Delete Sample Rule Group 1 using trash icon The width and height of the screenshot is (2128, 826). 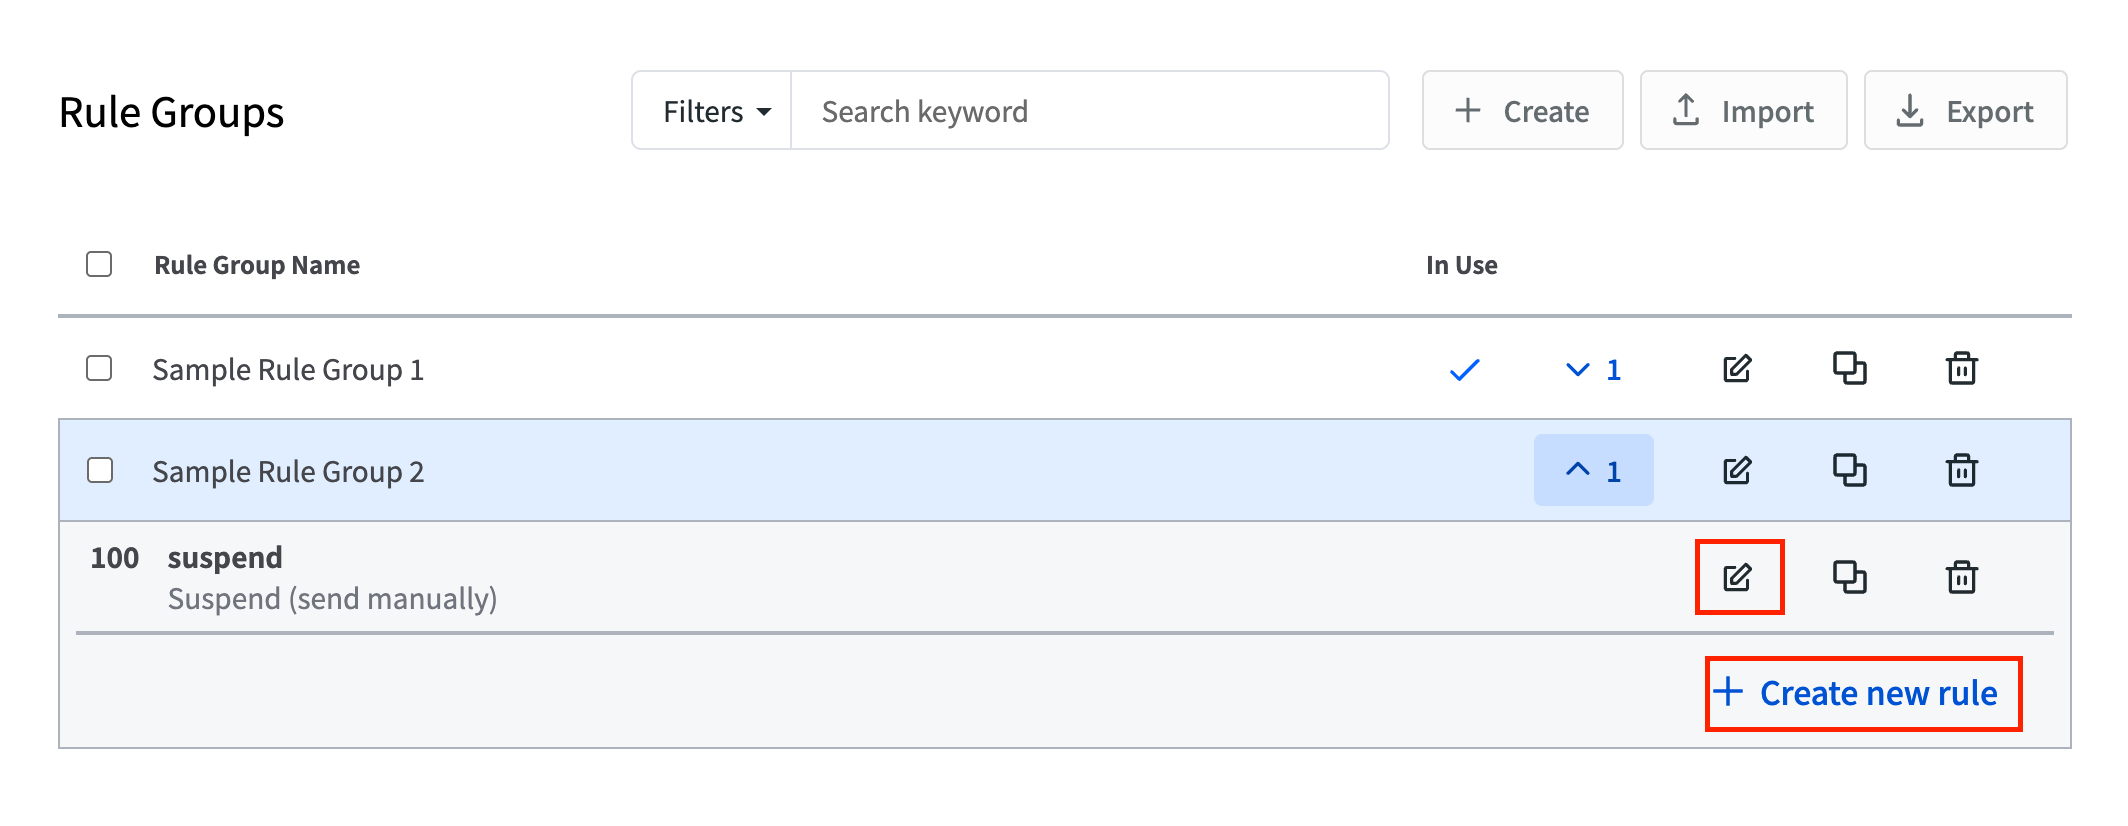tap(1961, 368)
